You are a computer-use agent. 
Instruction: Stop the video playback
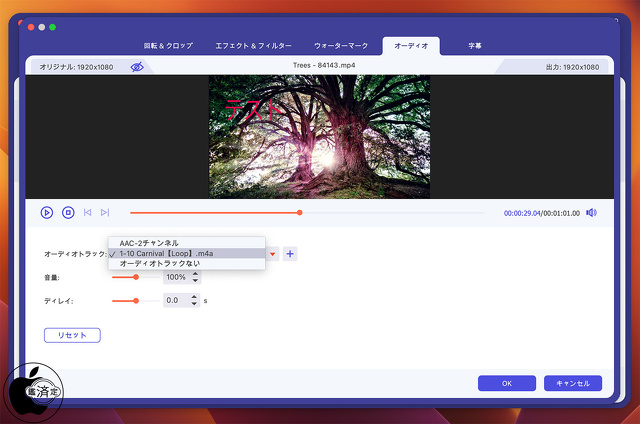click(x=68, y=213)
